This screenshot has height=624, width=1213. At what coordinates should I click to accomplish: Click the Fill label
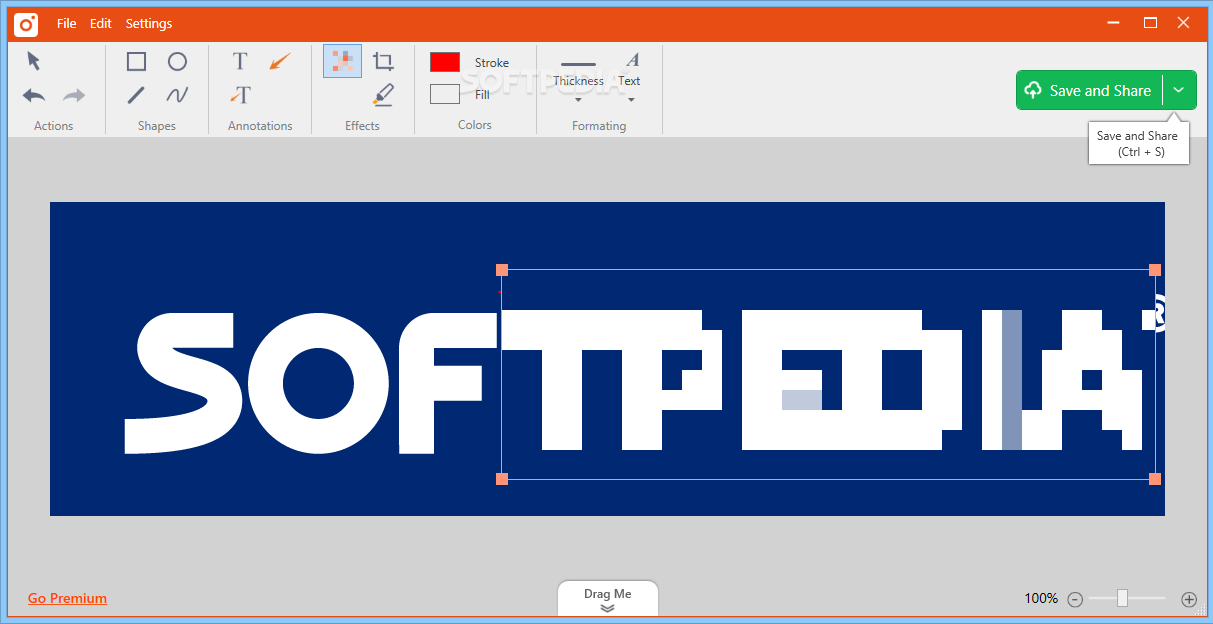(482, 95)
